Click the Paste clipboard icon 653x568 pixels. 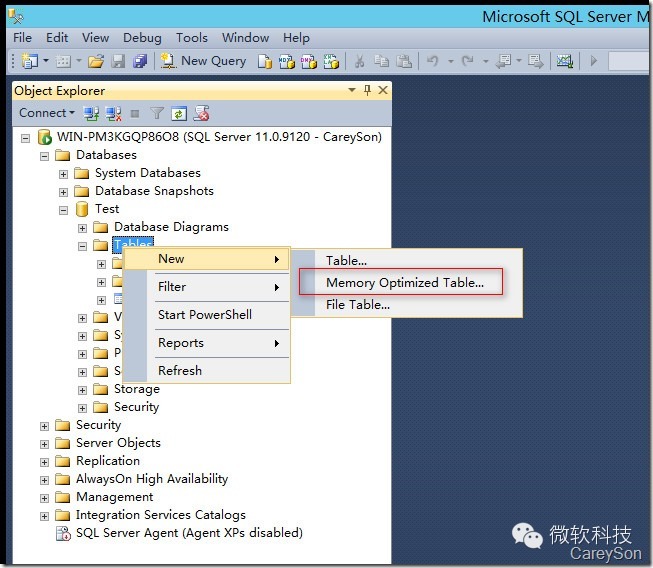click(404, 62)
